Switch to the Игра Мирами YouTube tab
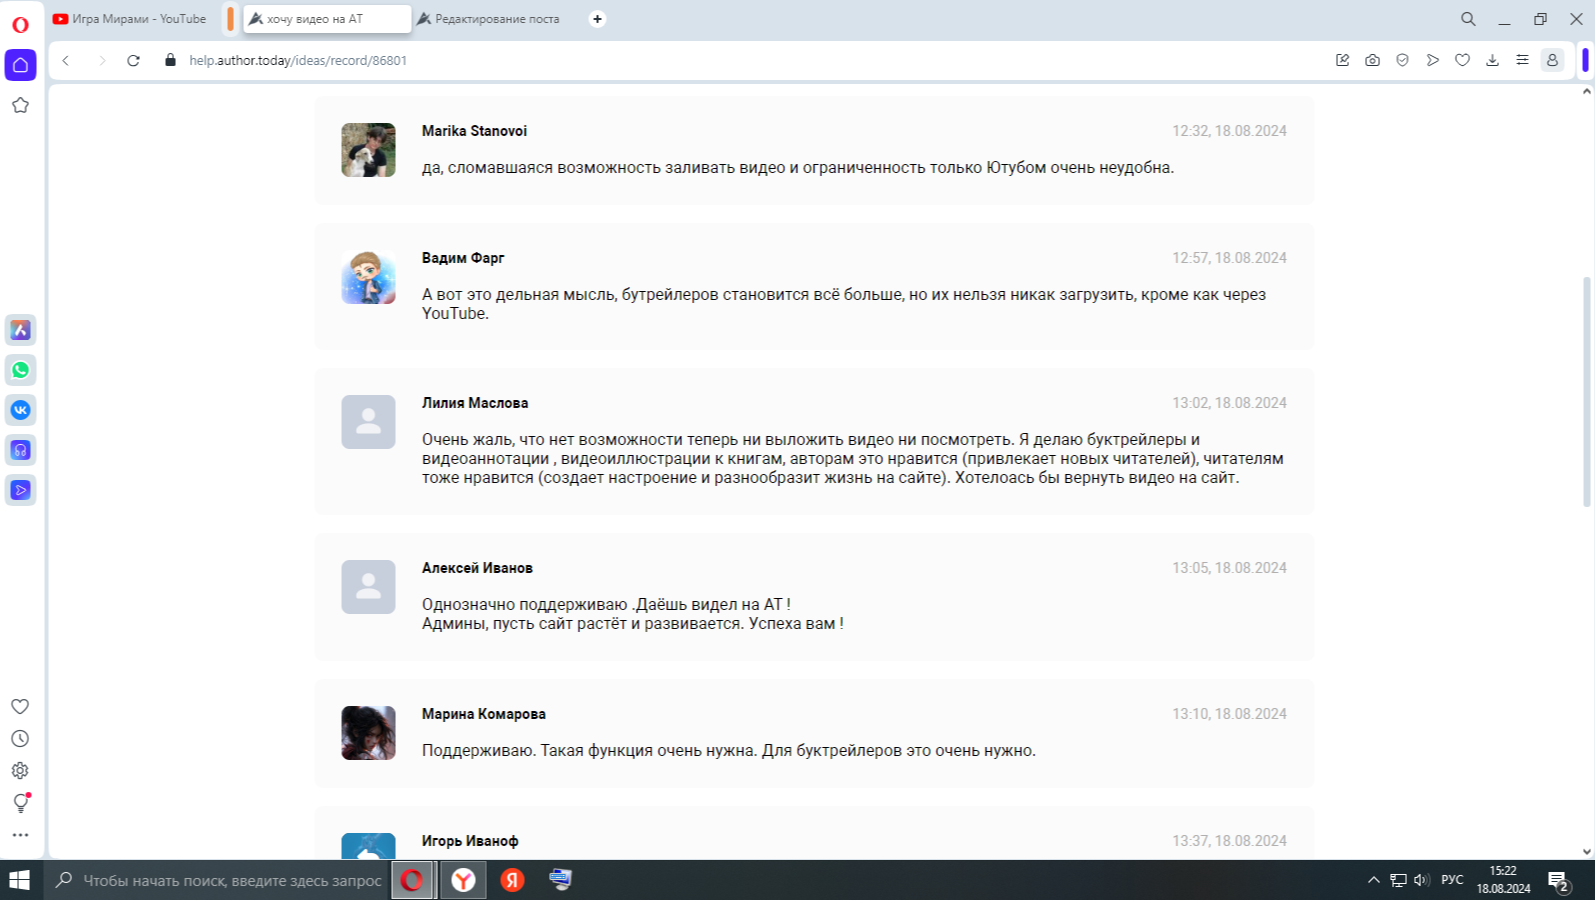1595x900 pixels. point(130,19)
